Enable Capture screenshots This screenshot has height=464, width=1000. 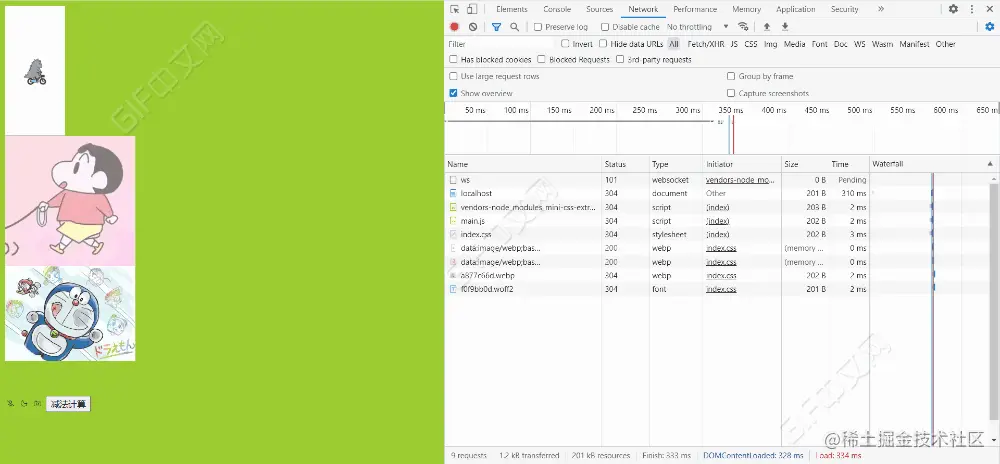pyautogui.click(x=731, y=93)
